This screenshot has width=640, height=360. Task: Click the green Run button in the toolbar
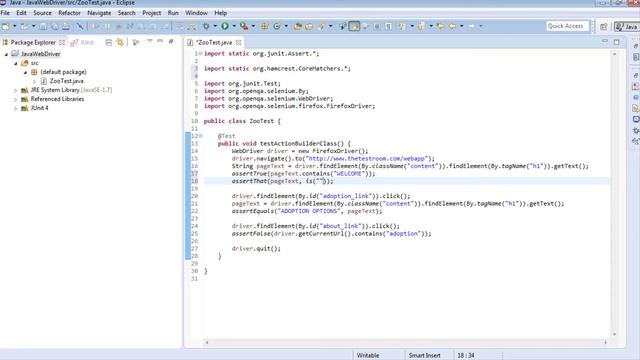point(225,26)
